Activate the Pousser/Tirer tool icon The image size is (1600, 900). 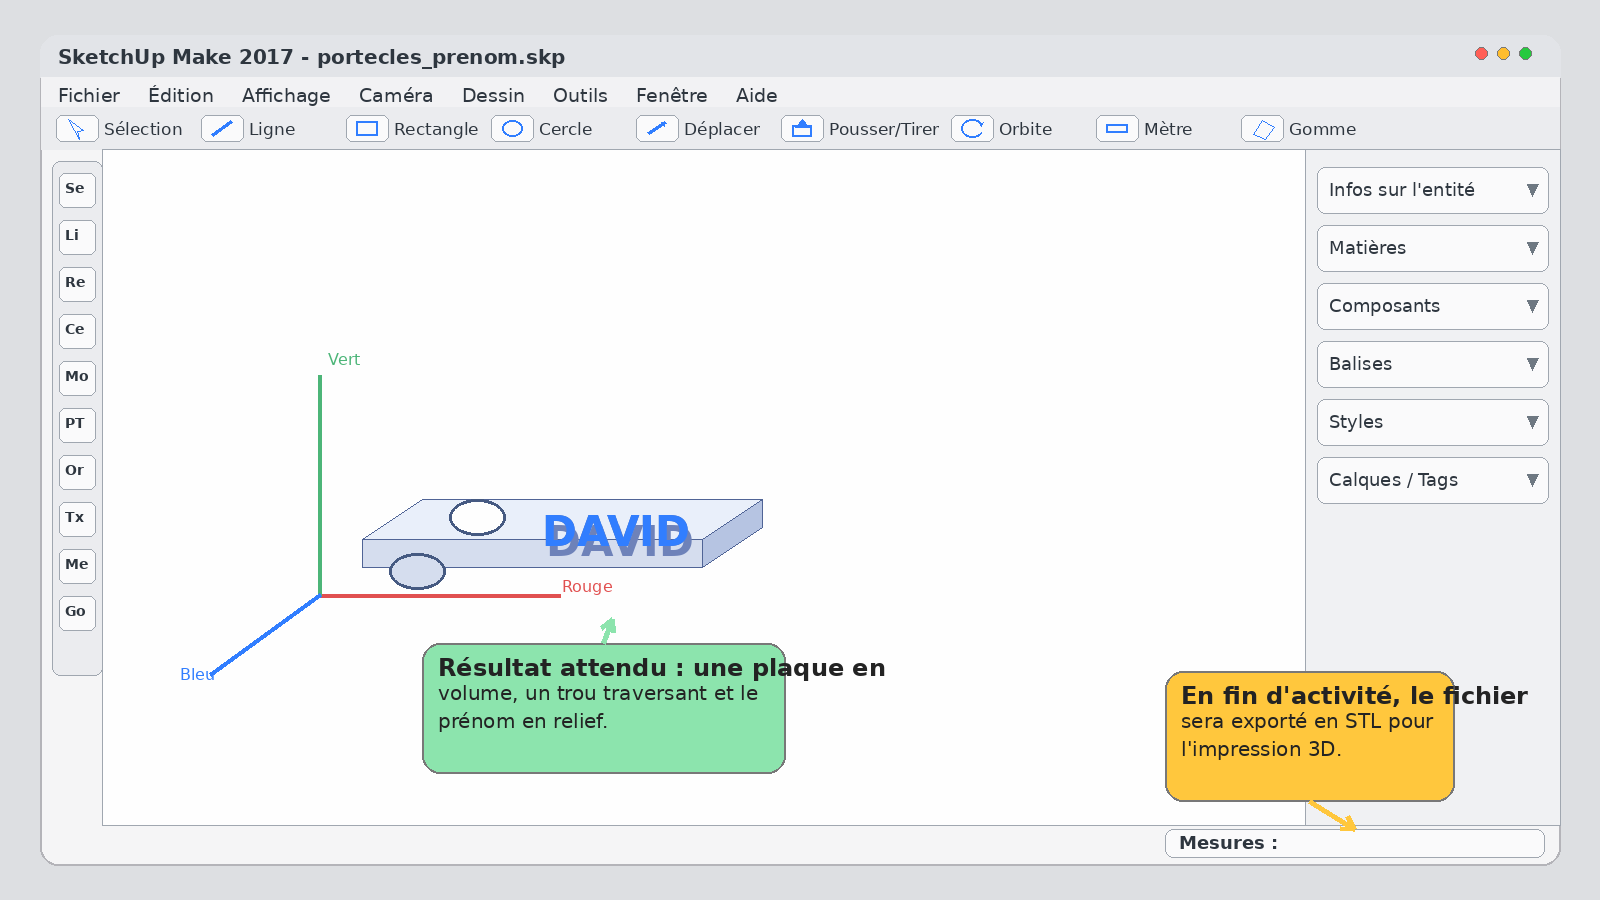[x=802, y=129]
